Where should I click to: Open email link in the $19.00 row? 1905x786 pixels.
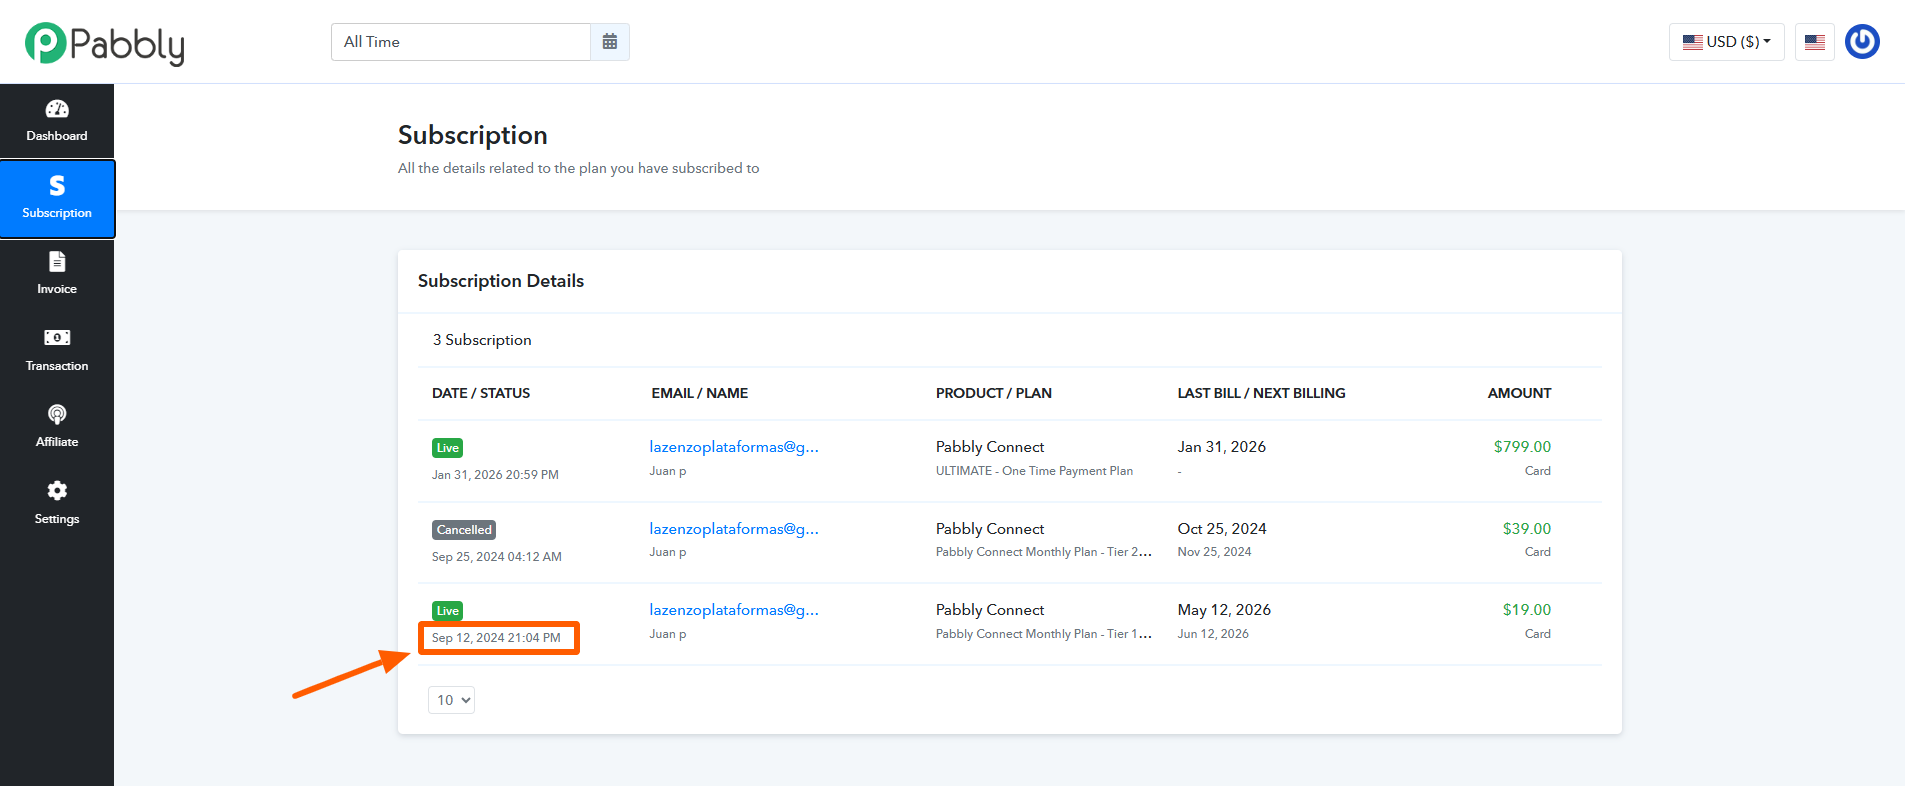(734, 610)
